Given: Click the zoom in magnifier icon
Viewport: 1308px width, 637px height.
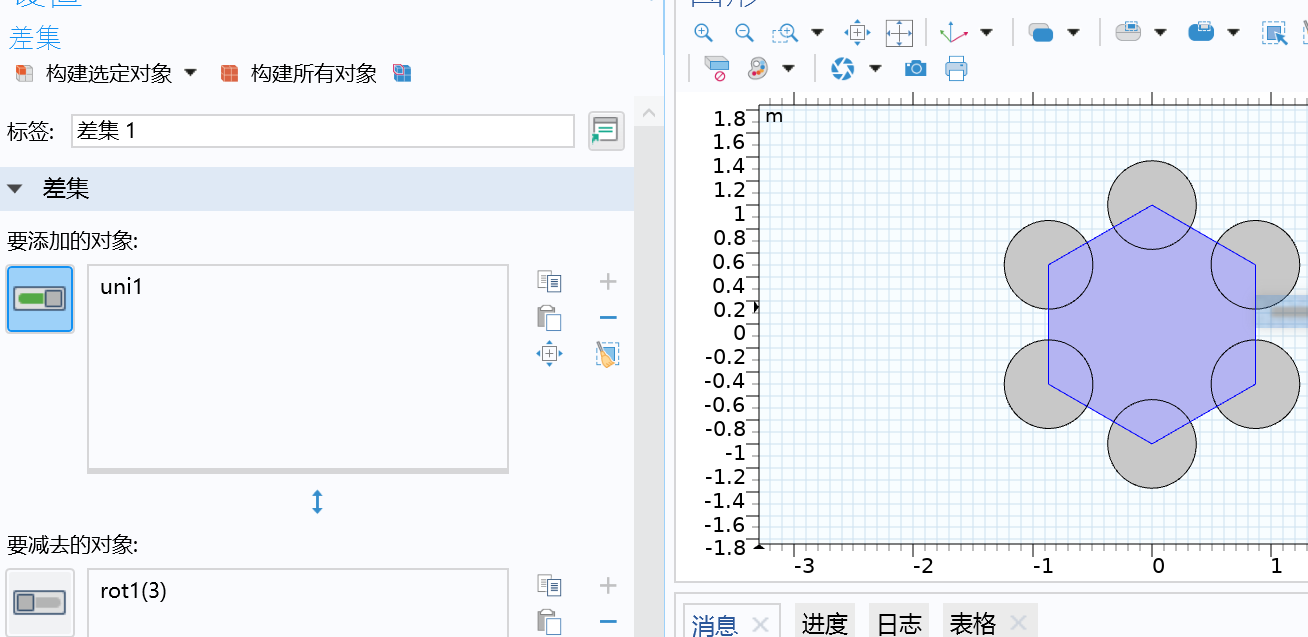Looking at the screenshot, I should [703, 32].
